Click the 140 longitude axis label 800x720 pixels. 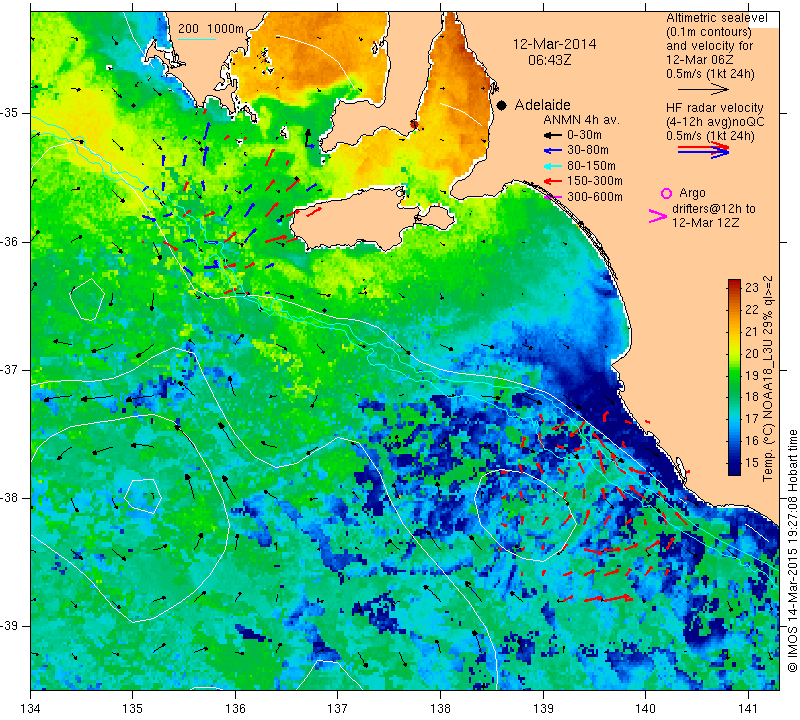645,709
